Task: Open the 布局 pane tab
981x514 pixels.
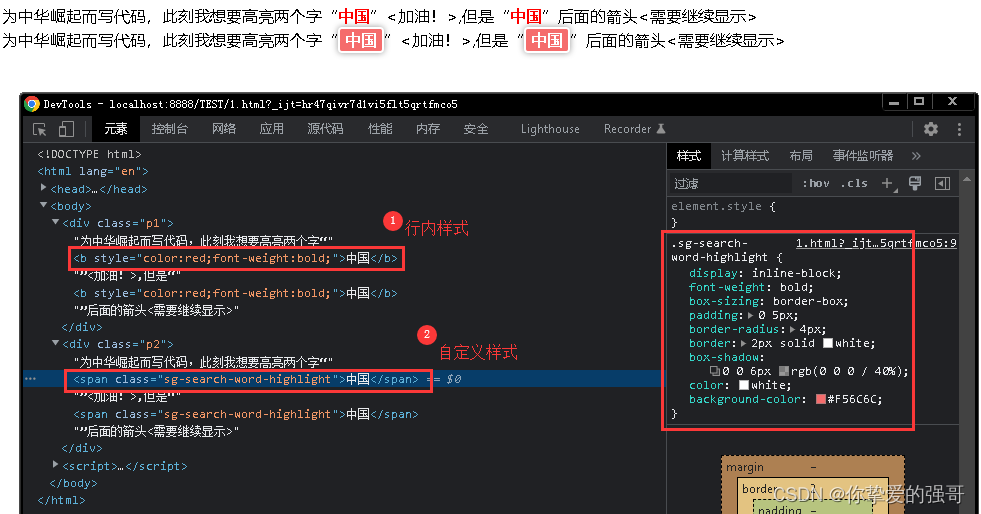Action: click(x=801, y=156)
